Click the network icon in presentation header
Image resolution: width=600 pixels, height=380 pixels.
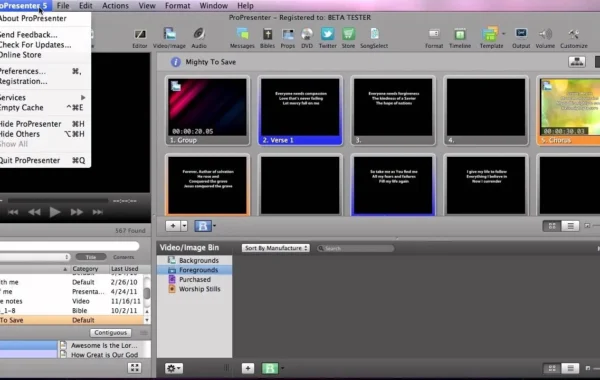point(577,62)
